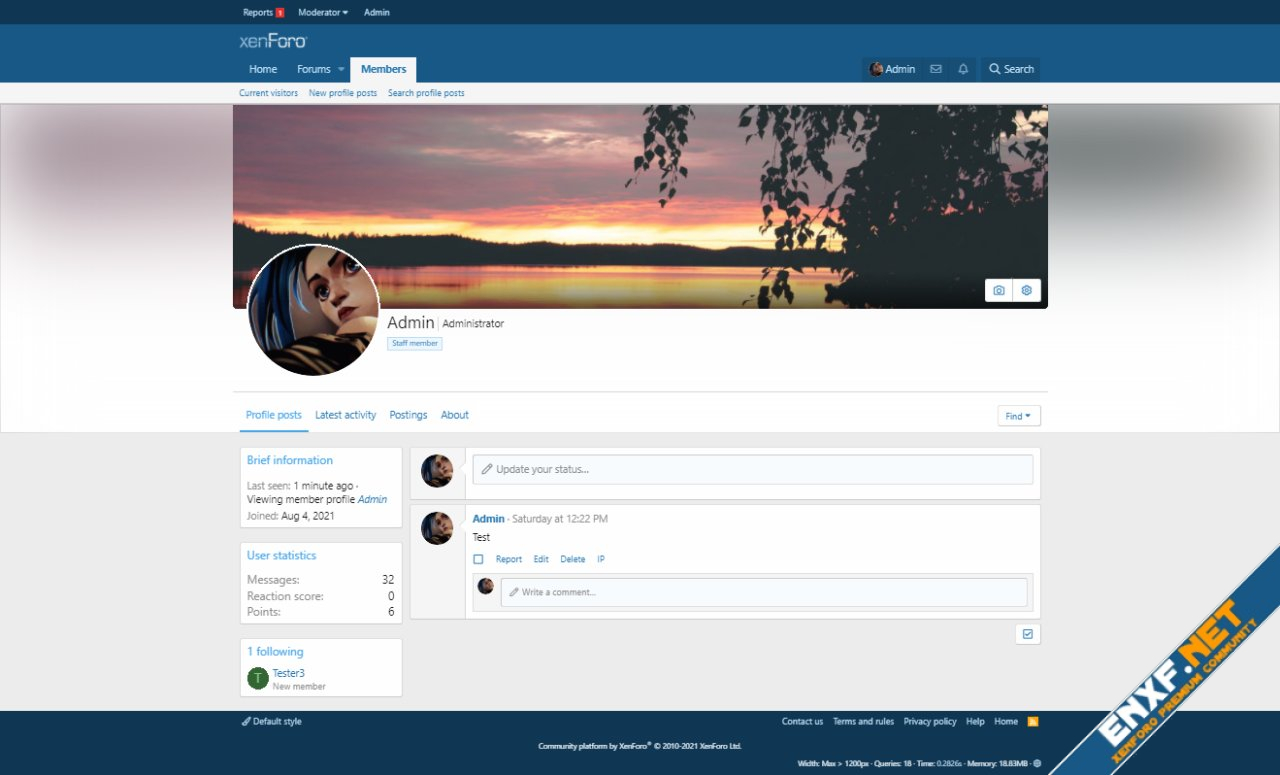The width and height of the screenshot is (1280, 775).
Task: Click Tester3's green avatar icon
Action: 258,679
